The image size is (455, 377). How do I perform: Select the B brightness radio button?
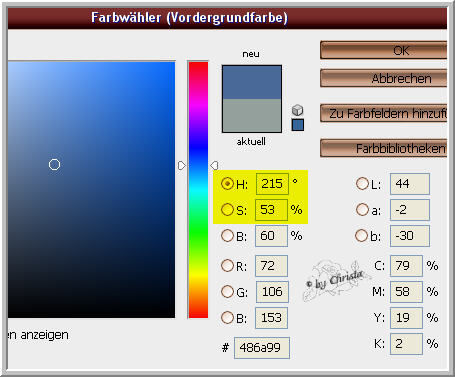pos(227,236)
